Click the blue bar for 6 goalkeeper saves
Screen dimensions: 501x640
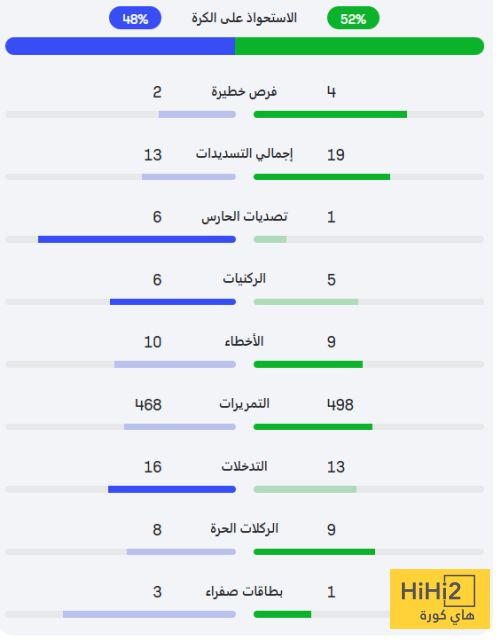pos(137,239)
